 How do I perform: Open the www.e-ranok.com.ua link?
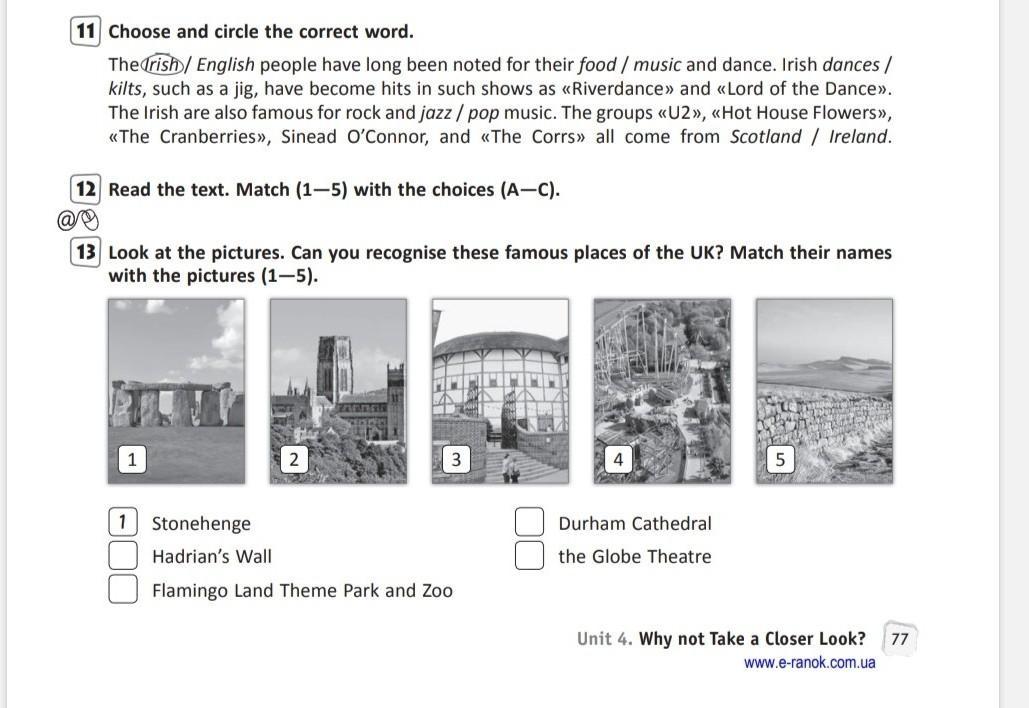809,663
